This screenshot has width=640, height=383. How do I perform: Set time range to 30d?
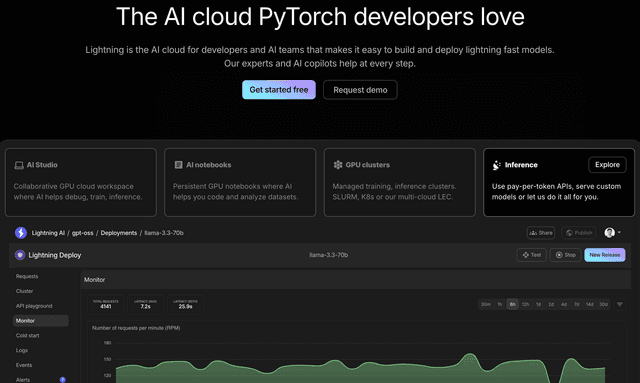point(603,304)
